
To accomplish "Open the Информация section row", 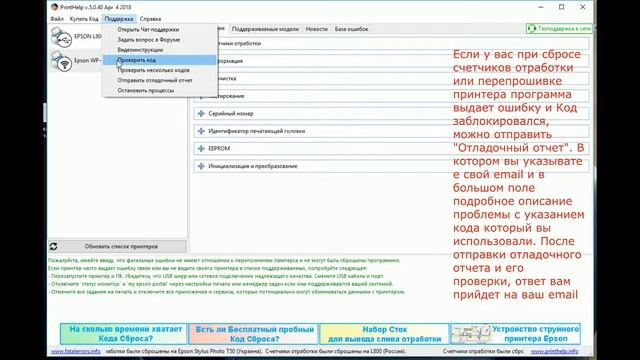I will 391,61.
